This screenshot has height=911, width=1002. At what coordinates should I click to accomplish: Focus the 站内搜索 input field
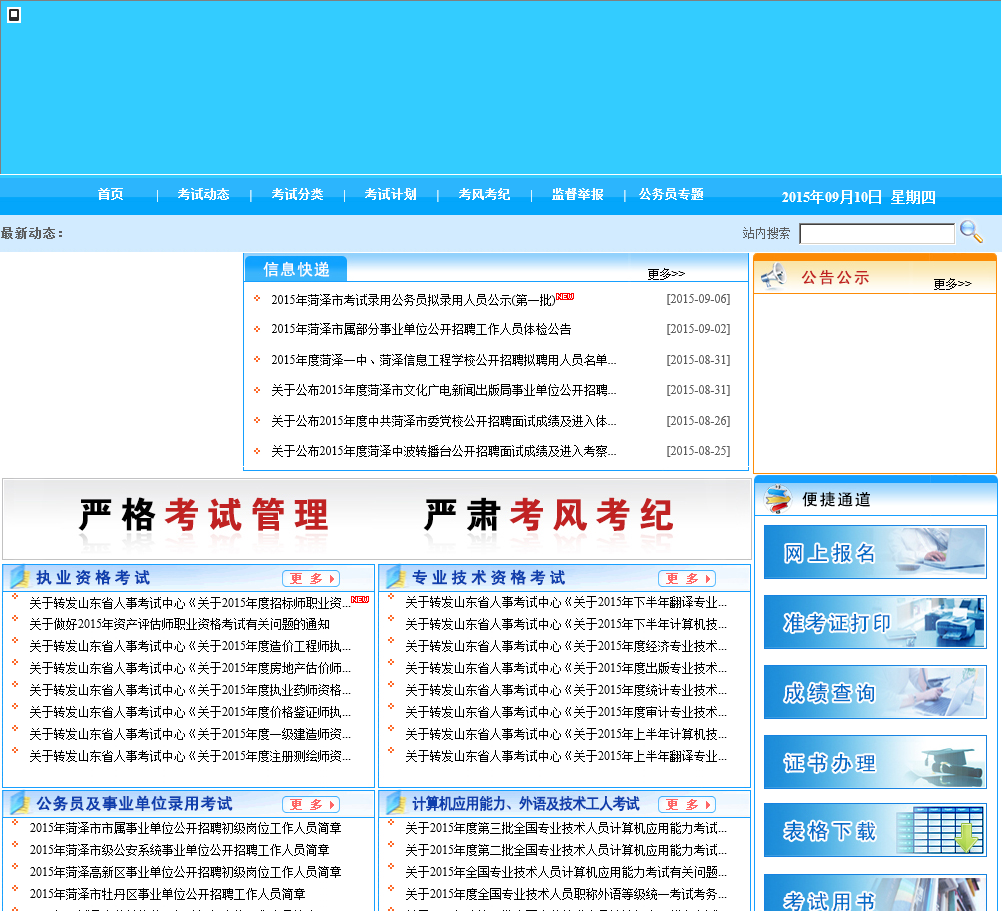point(877,234)
